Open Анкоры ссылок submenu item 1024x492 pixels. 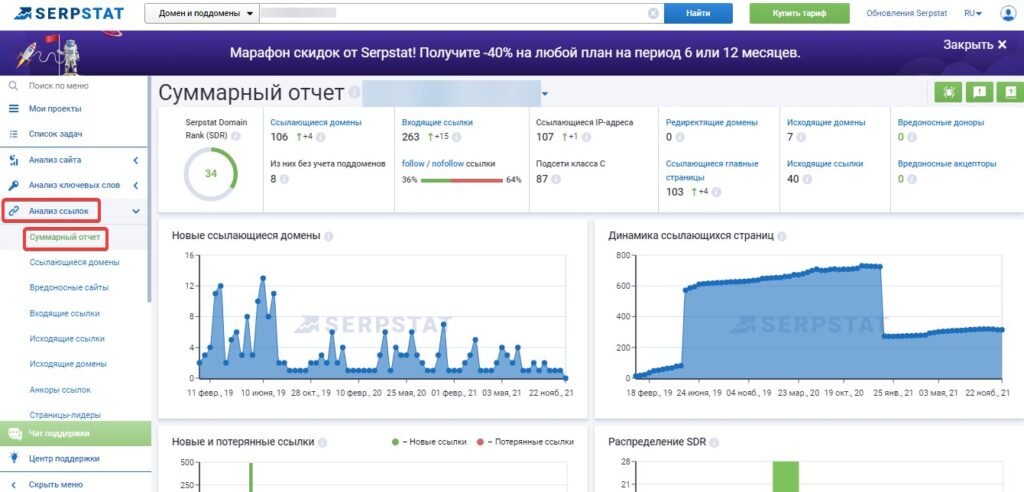pyautogui.click(x=60, y=389)
